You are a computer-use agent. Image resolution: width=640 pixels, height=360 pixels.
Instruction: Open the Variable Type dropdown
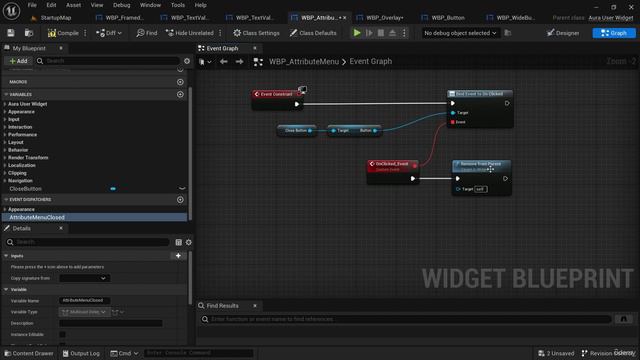pos(84,312)
